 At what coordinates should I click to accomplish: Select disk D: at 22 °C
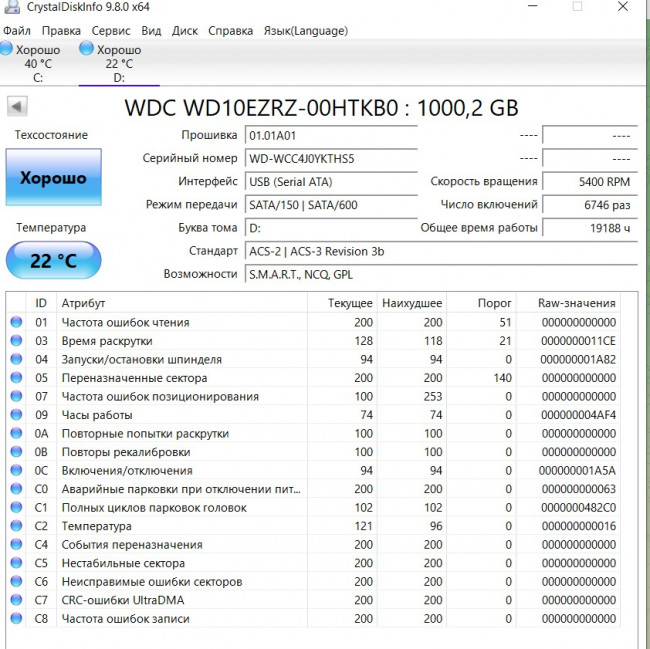(x=119, y=63)
